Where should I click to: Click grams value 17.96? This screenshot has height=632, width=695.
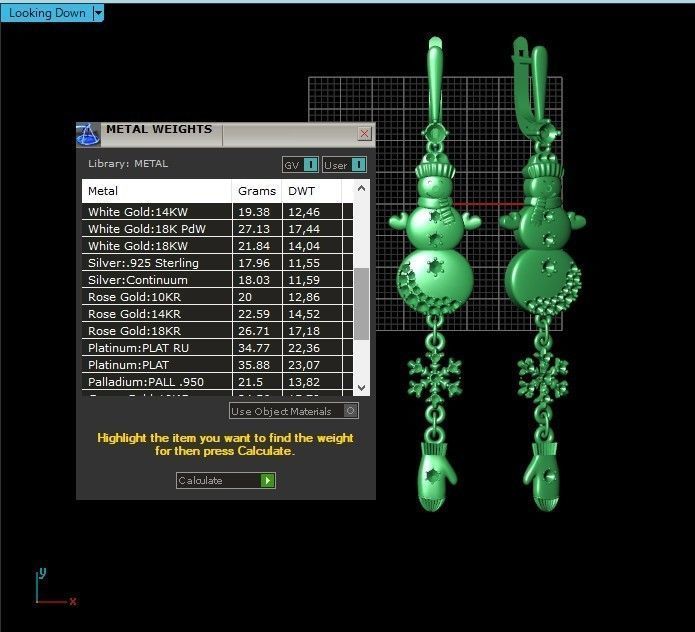[254, 263]
